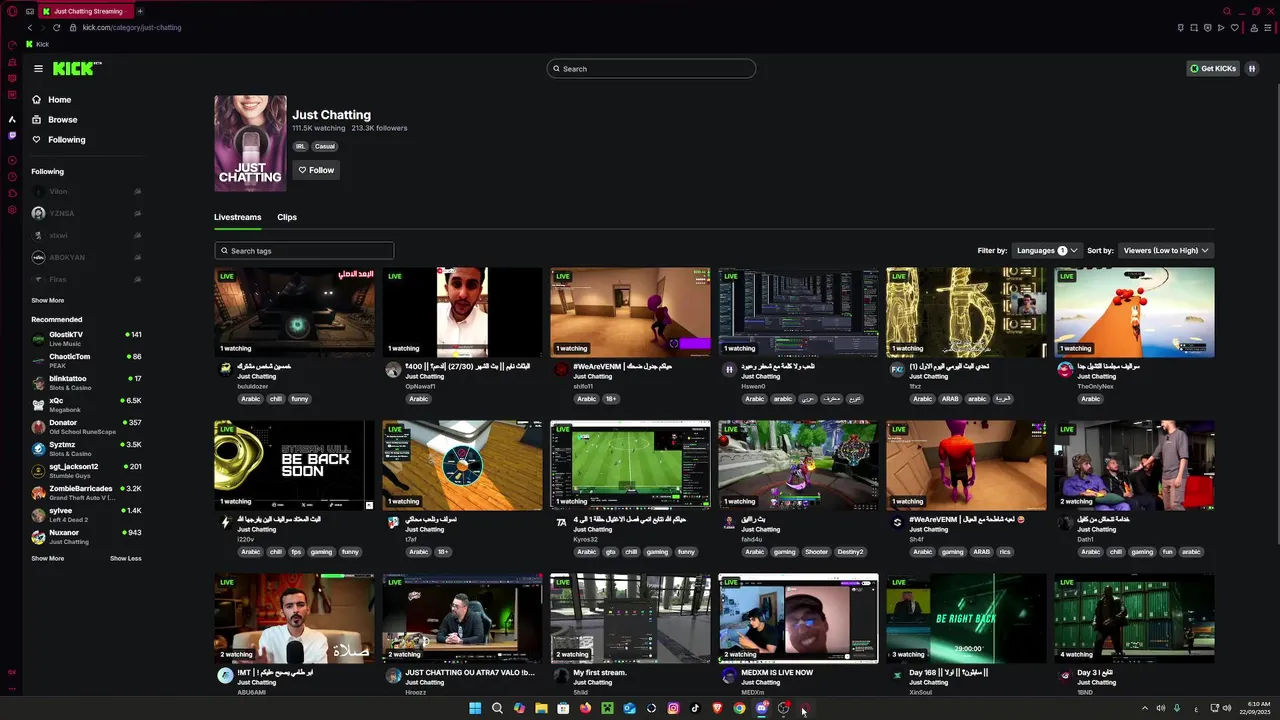Open MEDXM IS LIVE NOW stream title
The width and height of the screenshot is (1280, 720).
pyautogui.click(x=777, y=673)
